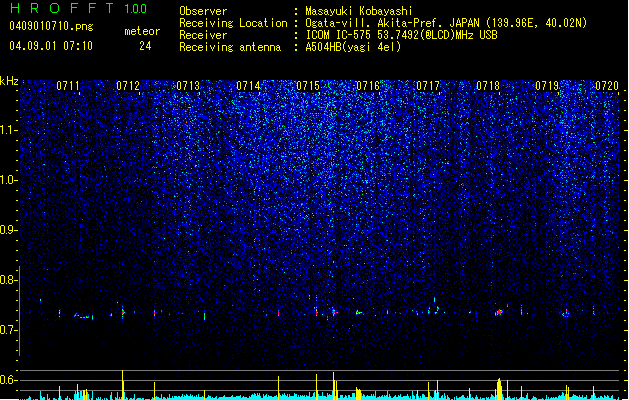Viewport: 629px width, 400px height.
Task: Click the bright meteor echo near 0718
Action: [x=499, y=312]
